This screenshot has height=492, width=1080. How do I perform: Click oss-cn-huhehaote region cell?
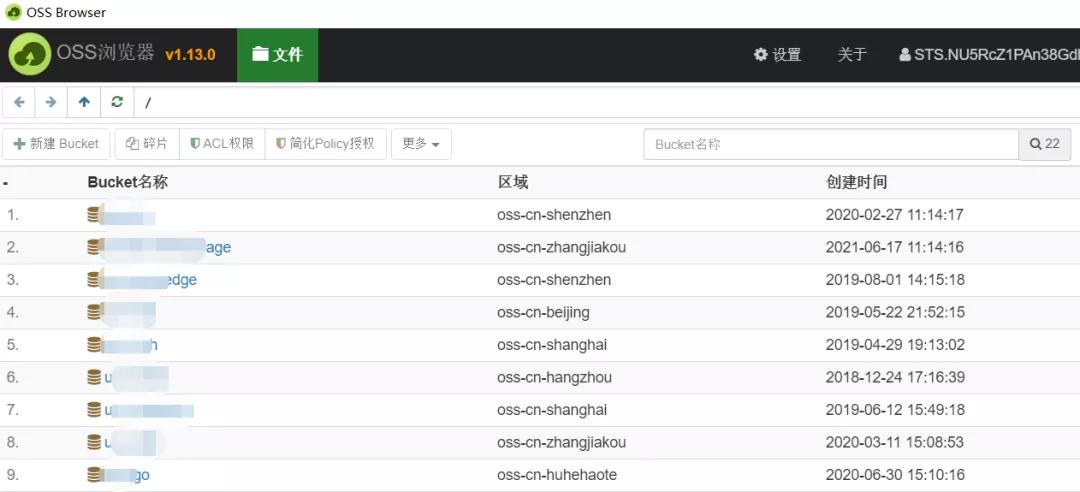(557, 475)
